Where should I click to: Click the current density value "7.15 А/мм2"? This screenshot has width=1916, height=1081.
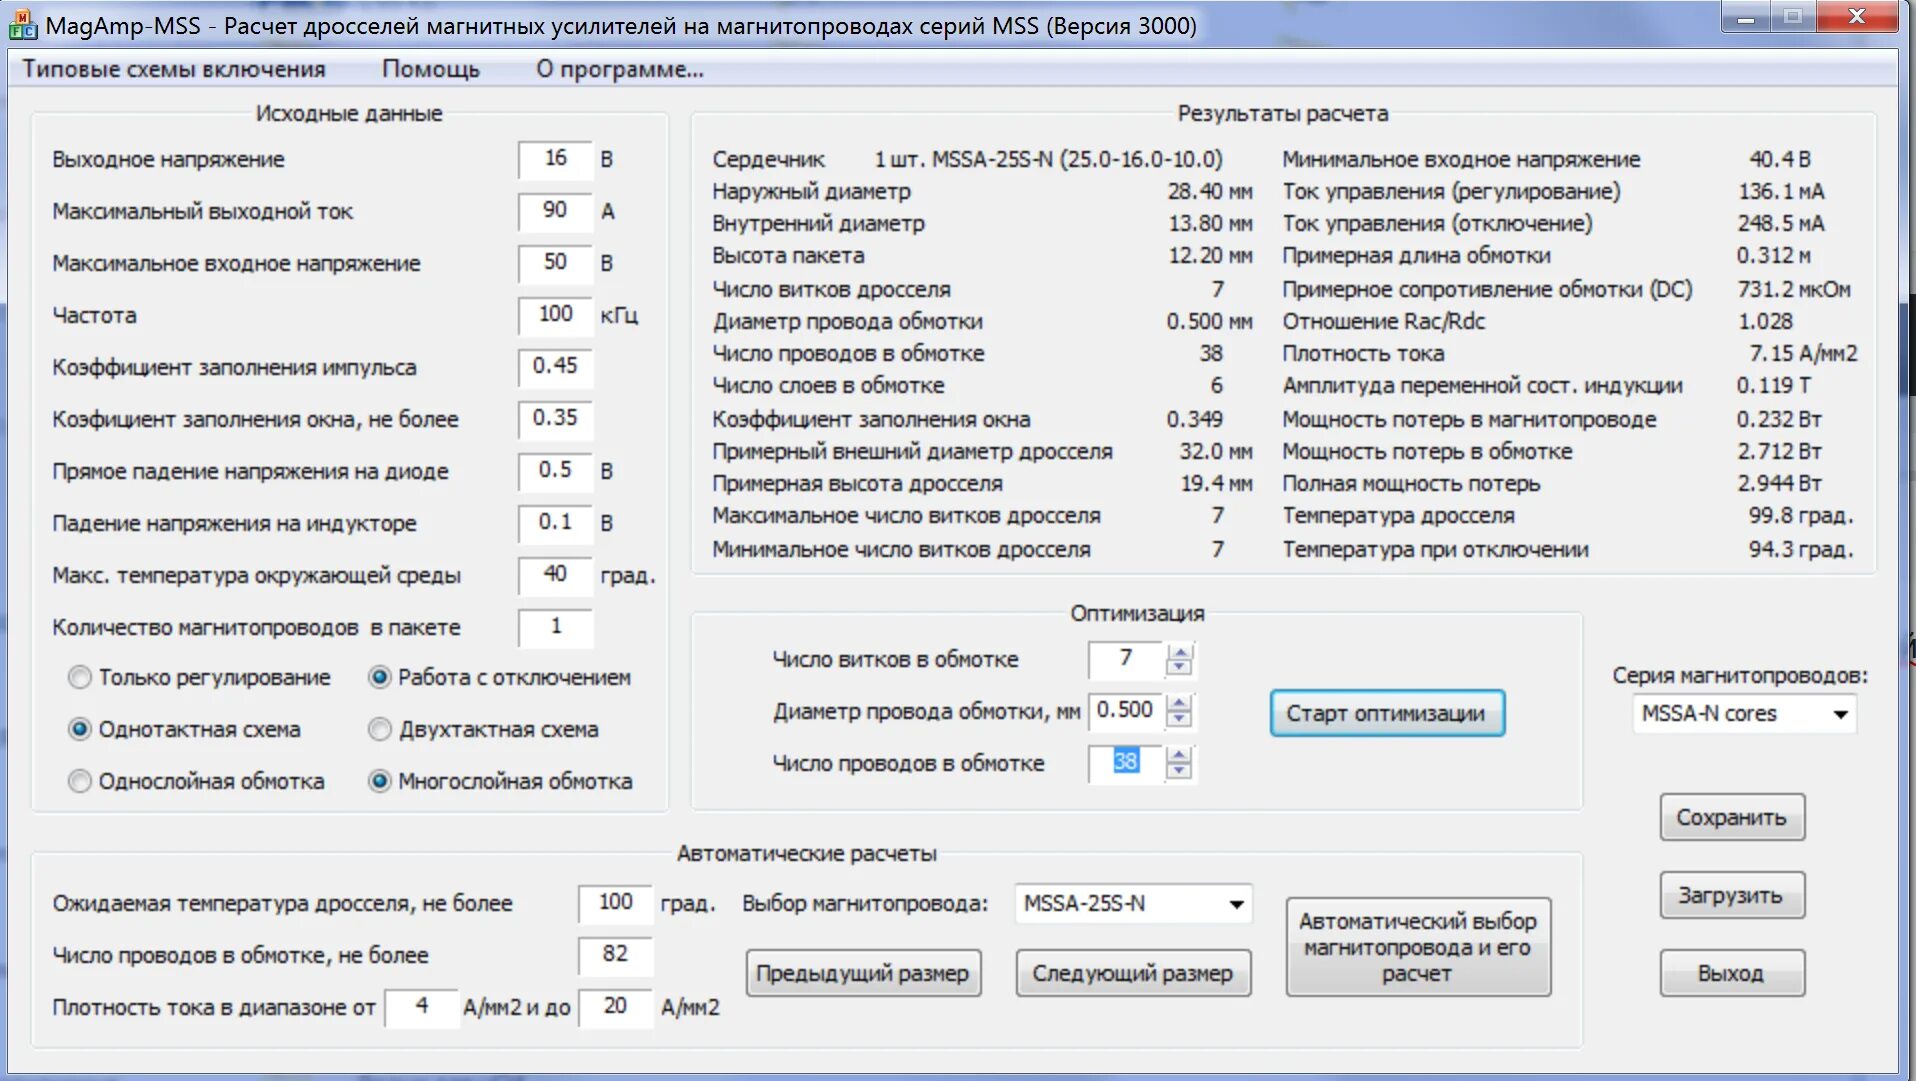1803,354
